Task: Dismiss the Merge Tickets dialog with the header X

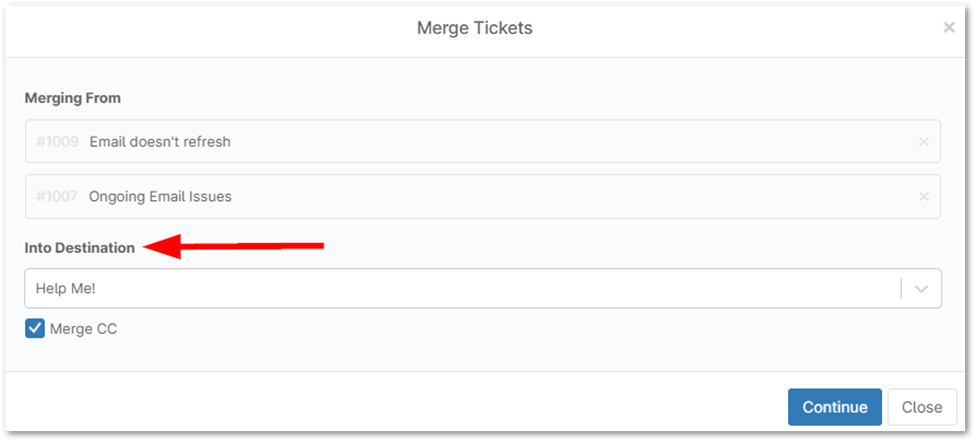Action: click(x=949, y=28)
